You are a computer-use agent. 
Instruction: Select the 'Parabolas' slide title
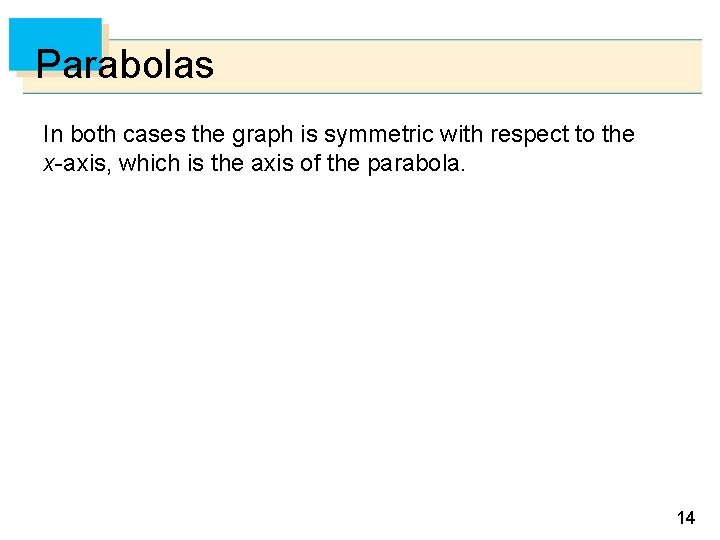pyautogui.click(x=124, y=64)
